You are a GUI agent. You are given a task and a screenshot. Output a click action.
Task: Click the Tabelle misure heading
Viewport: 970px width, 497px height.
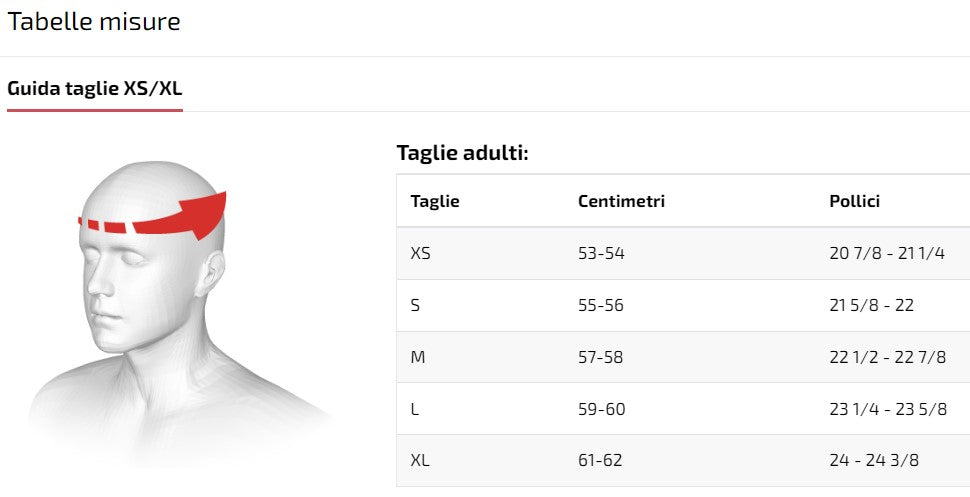[x=94, y=21]
